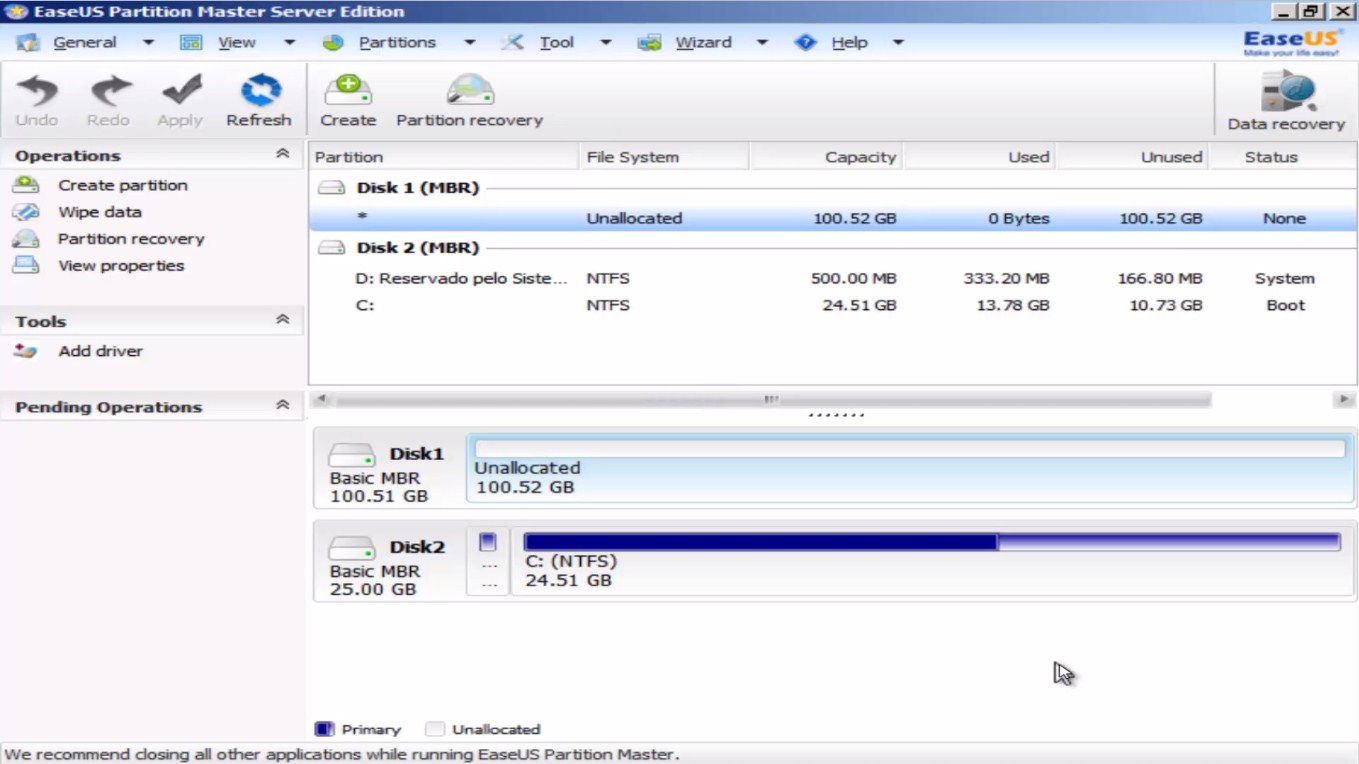The height and width of the screenshot is (764, 1359).
Task: Click the Create partition link in Operations
Action: tap(123, 185)
